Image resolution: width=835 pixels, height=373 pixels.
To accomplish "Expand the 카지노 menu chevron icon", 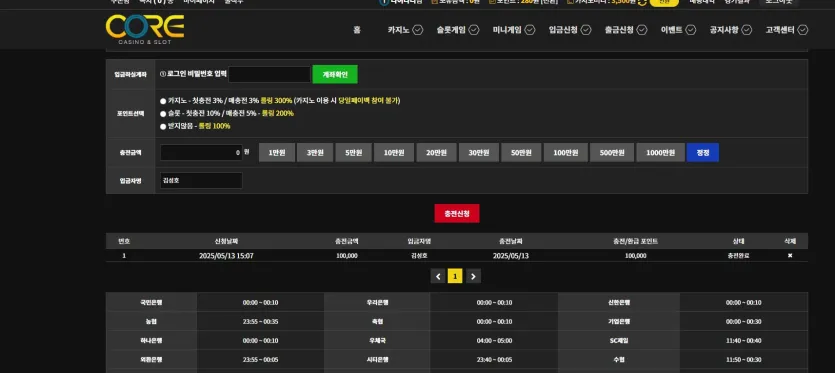I will 418,30.
